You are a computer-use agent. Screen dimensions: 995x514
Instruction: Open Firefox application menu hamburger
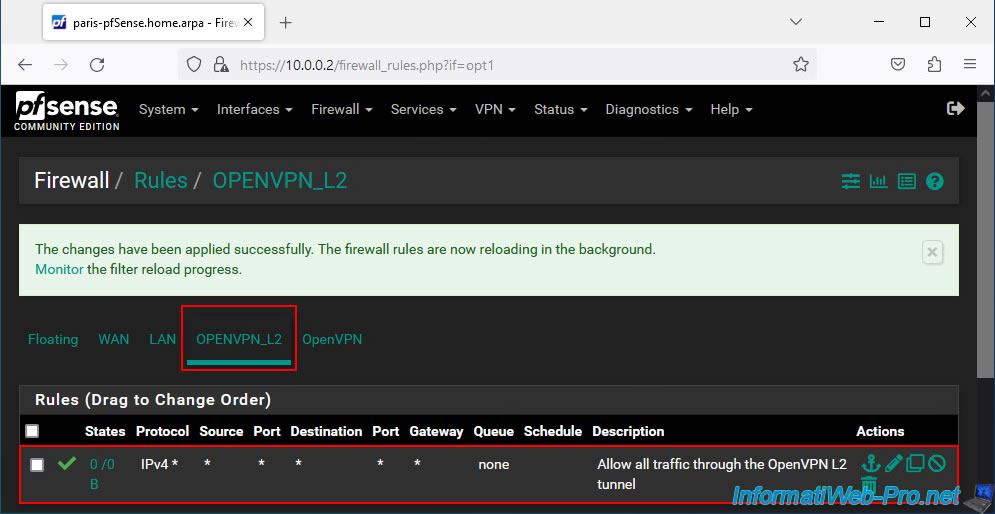coord(970,64)
